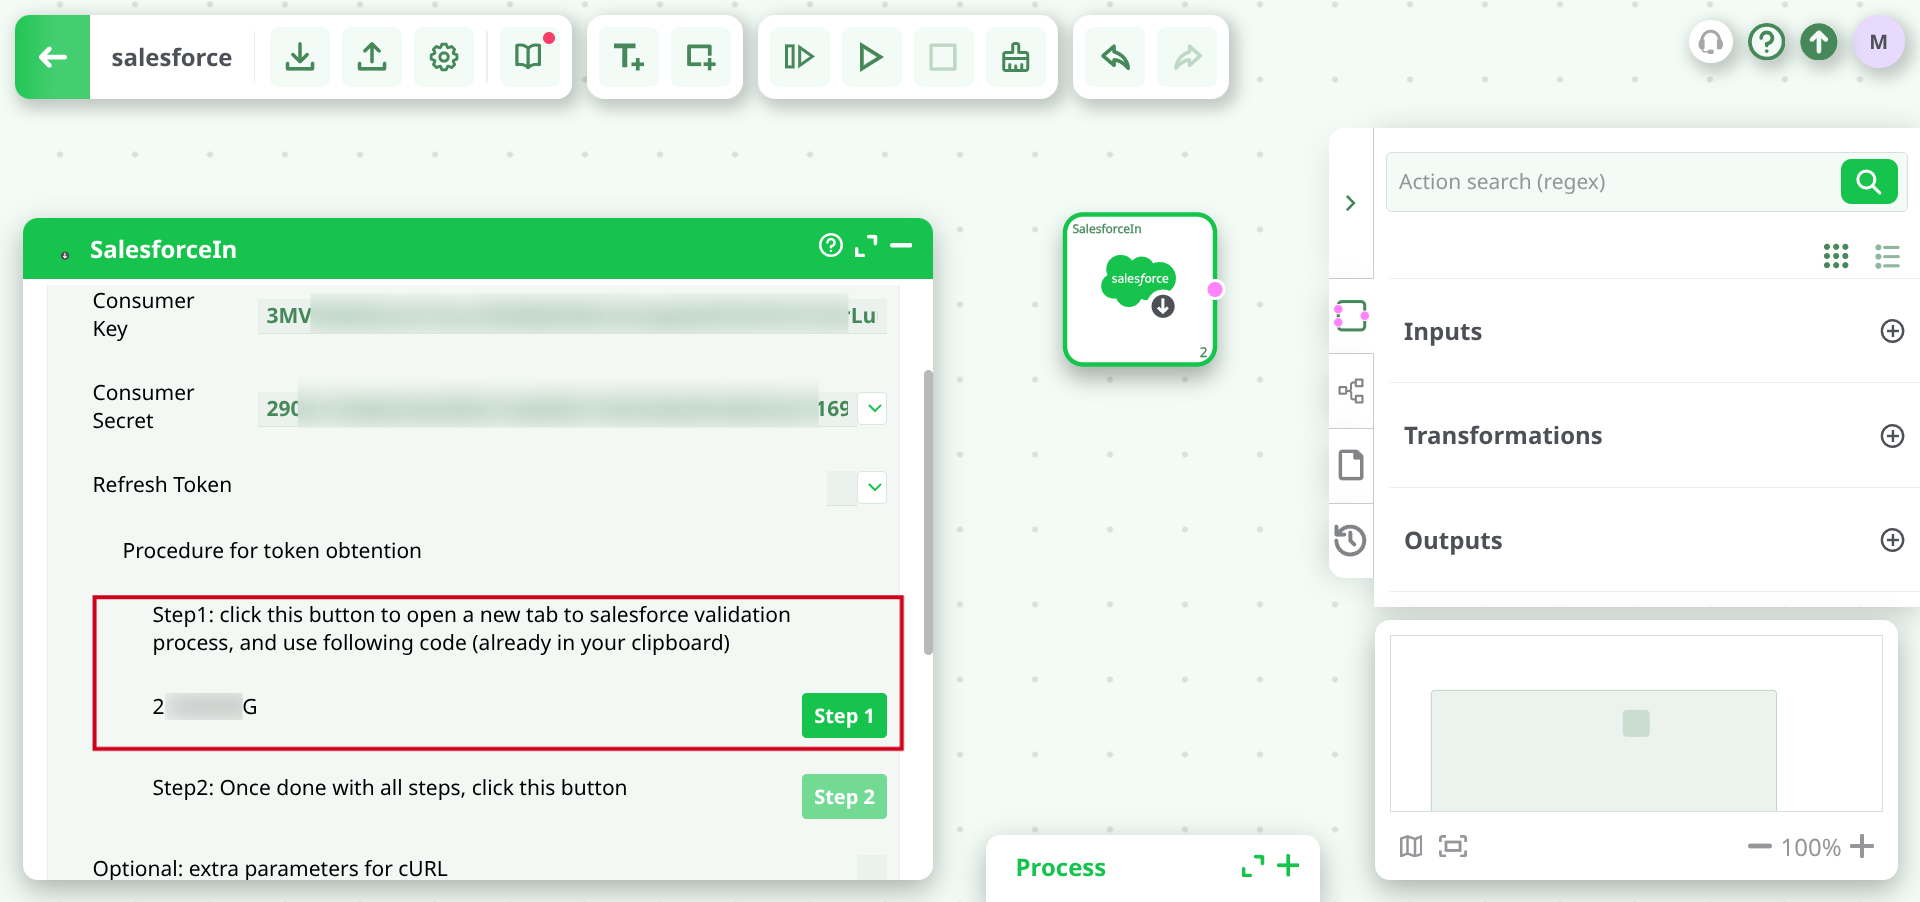Click the add text note icon
Viewport: 1920px width, 902px height.
pyautogui.click(x=629, y=57)
